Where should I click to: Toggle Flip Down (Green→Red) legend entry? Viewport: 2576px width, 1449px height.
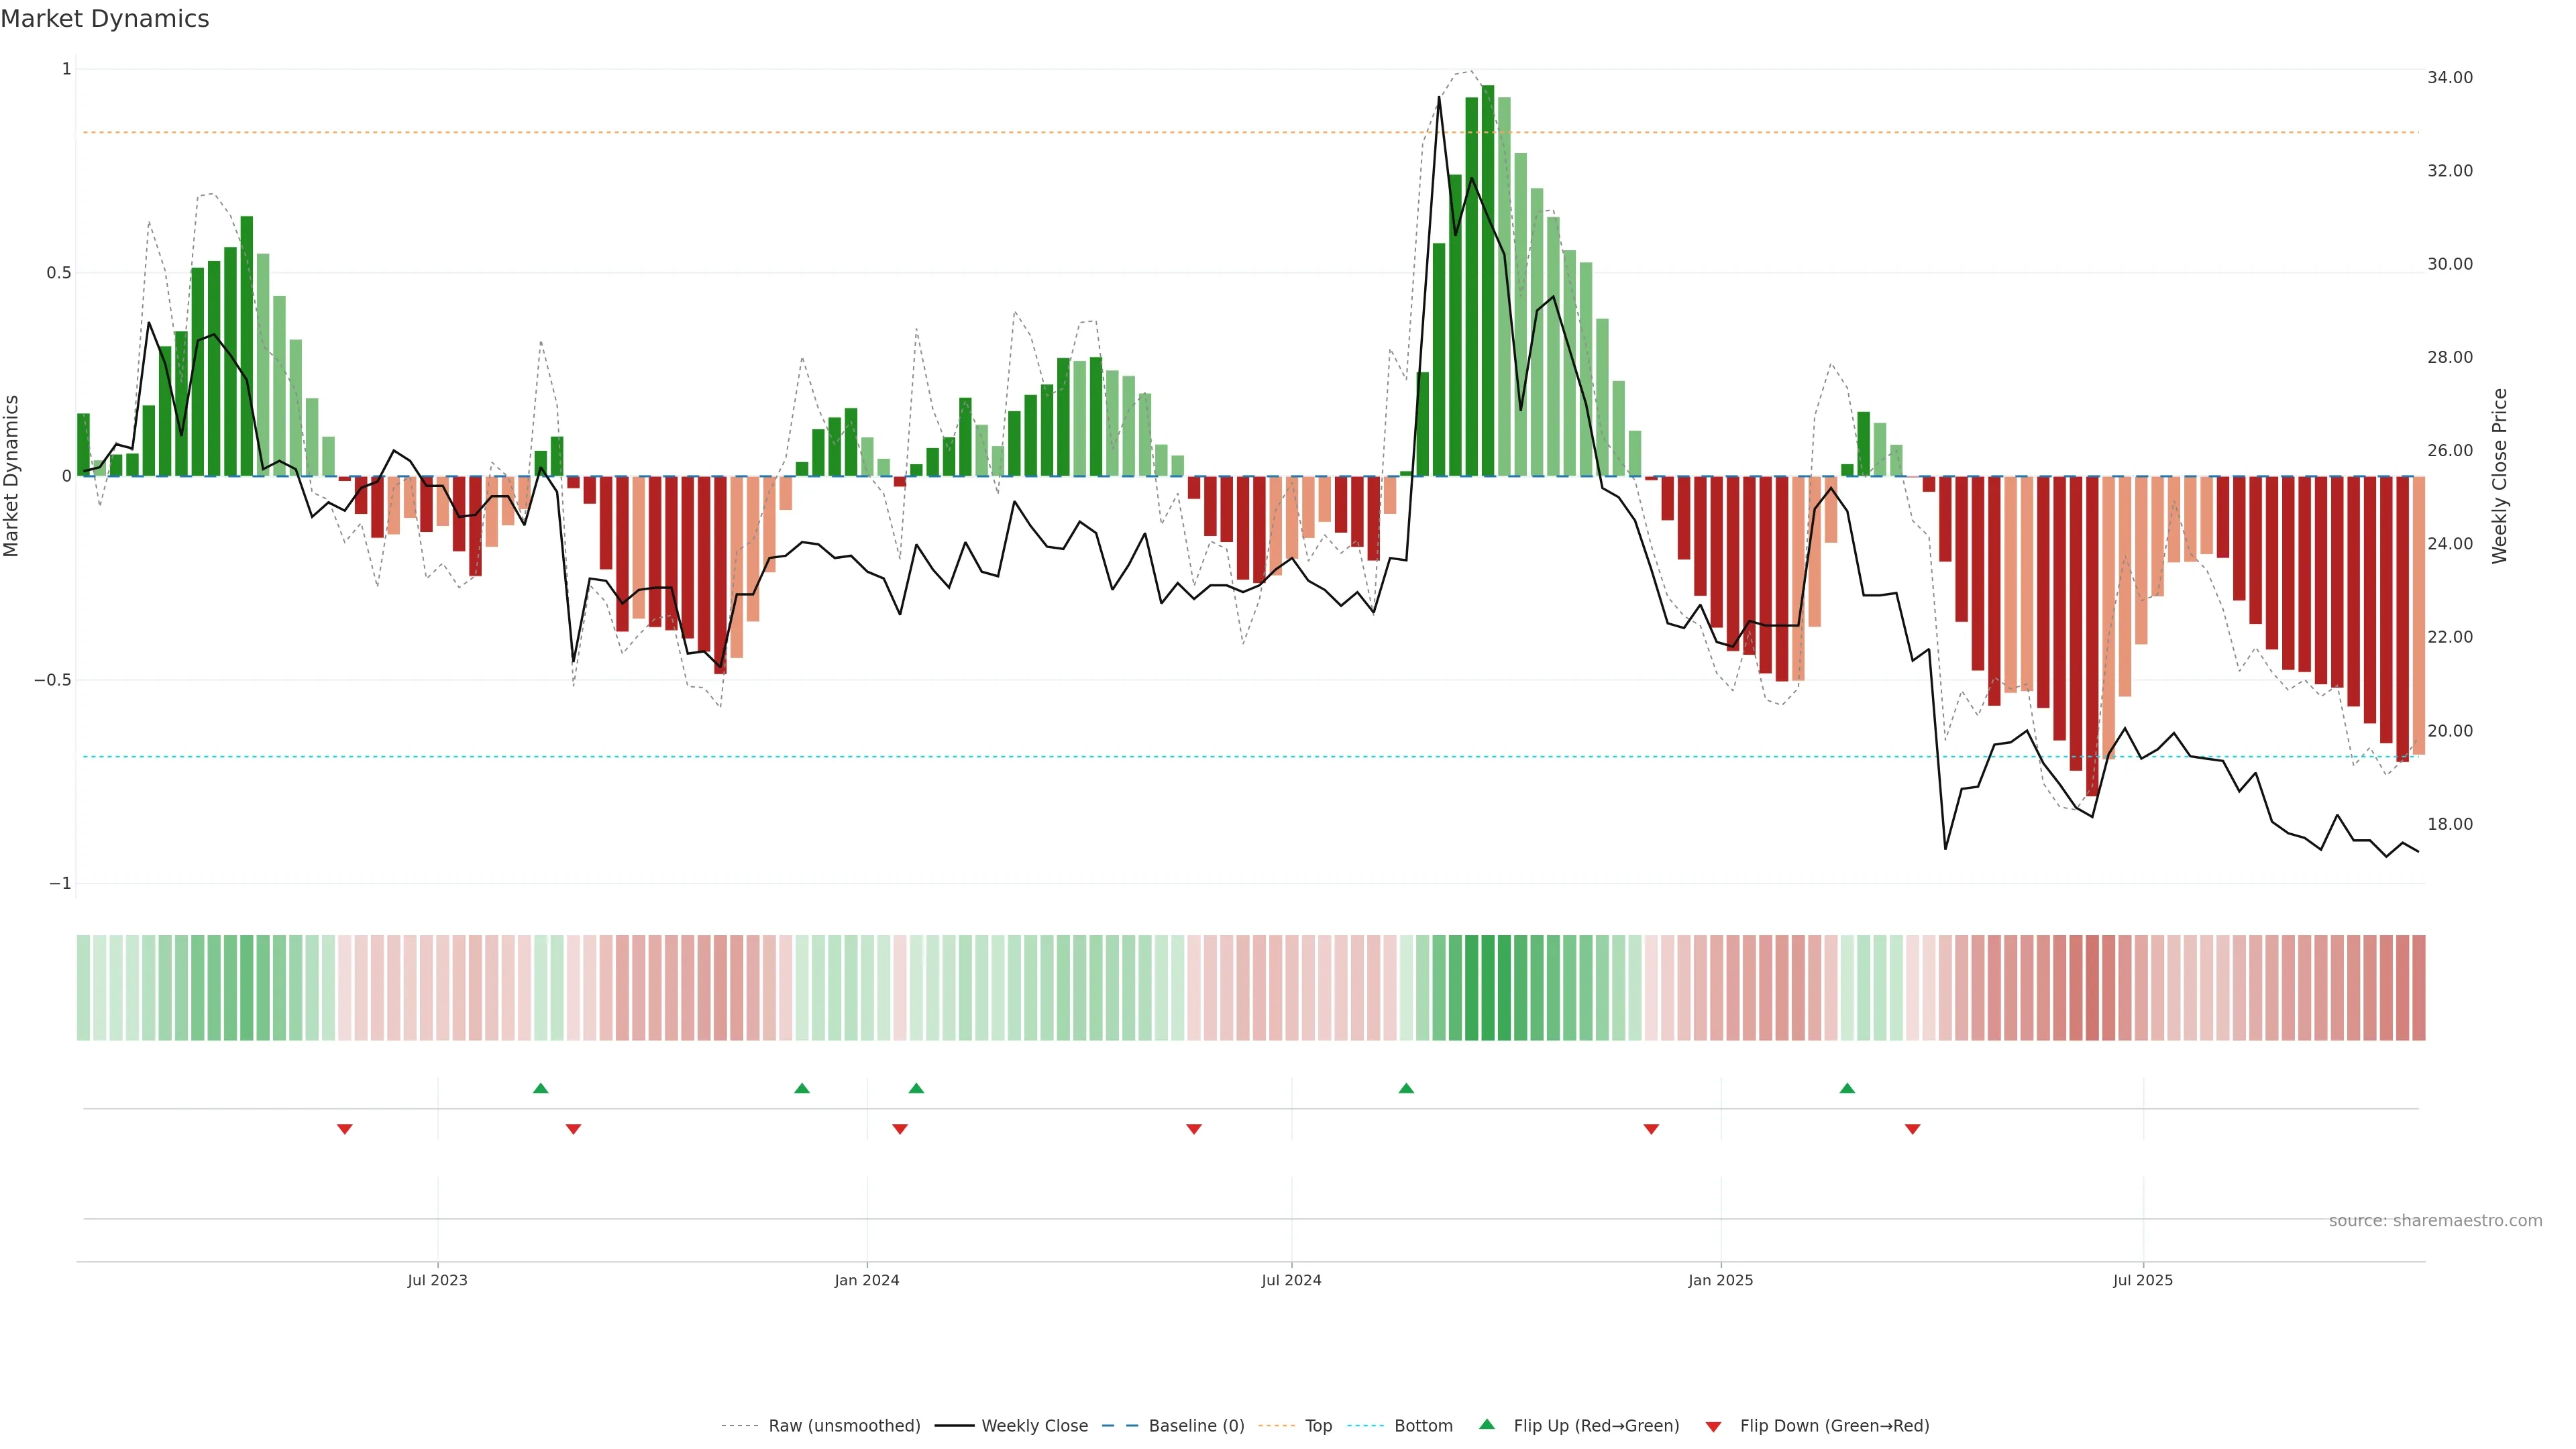coord(1834,1426)
